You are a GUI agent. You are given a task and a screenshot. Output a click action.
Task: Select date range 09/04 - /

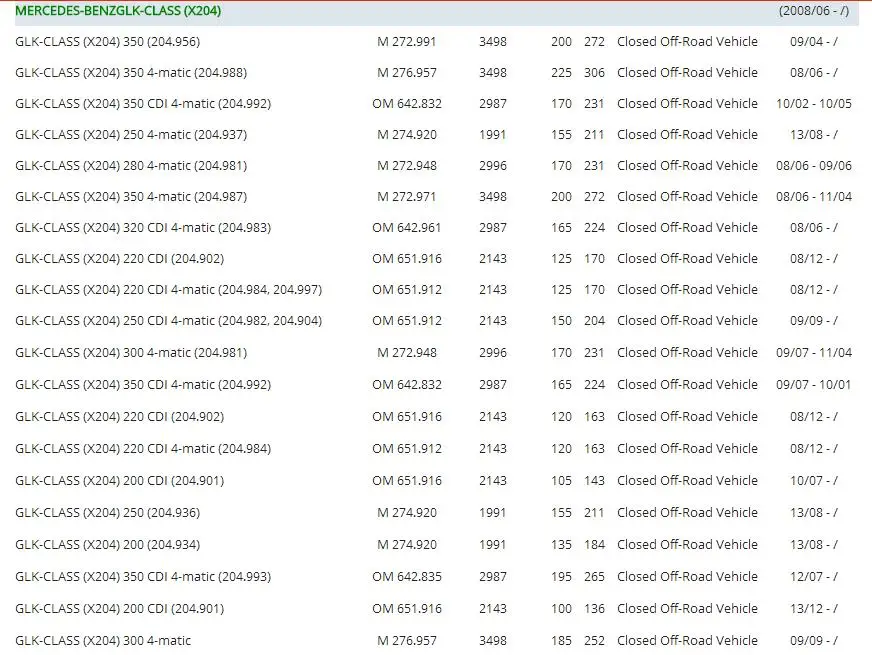click(x=814, y=42)
